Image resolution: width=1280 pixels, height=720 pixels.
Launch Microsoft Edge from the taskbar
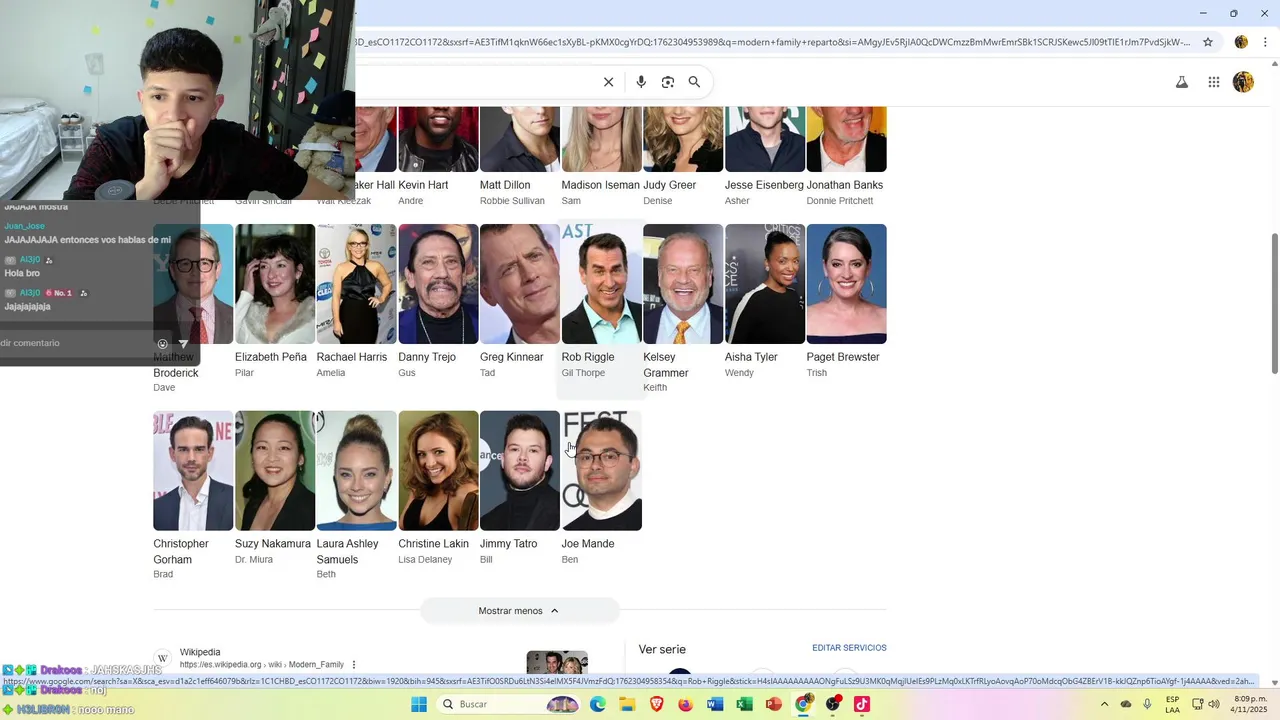[x=598, y=704]
